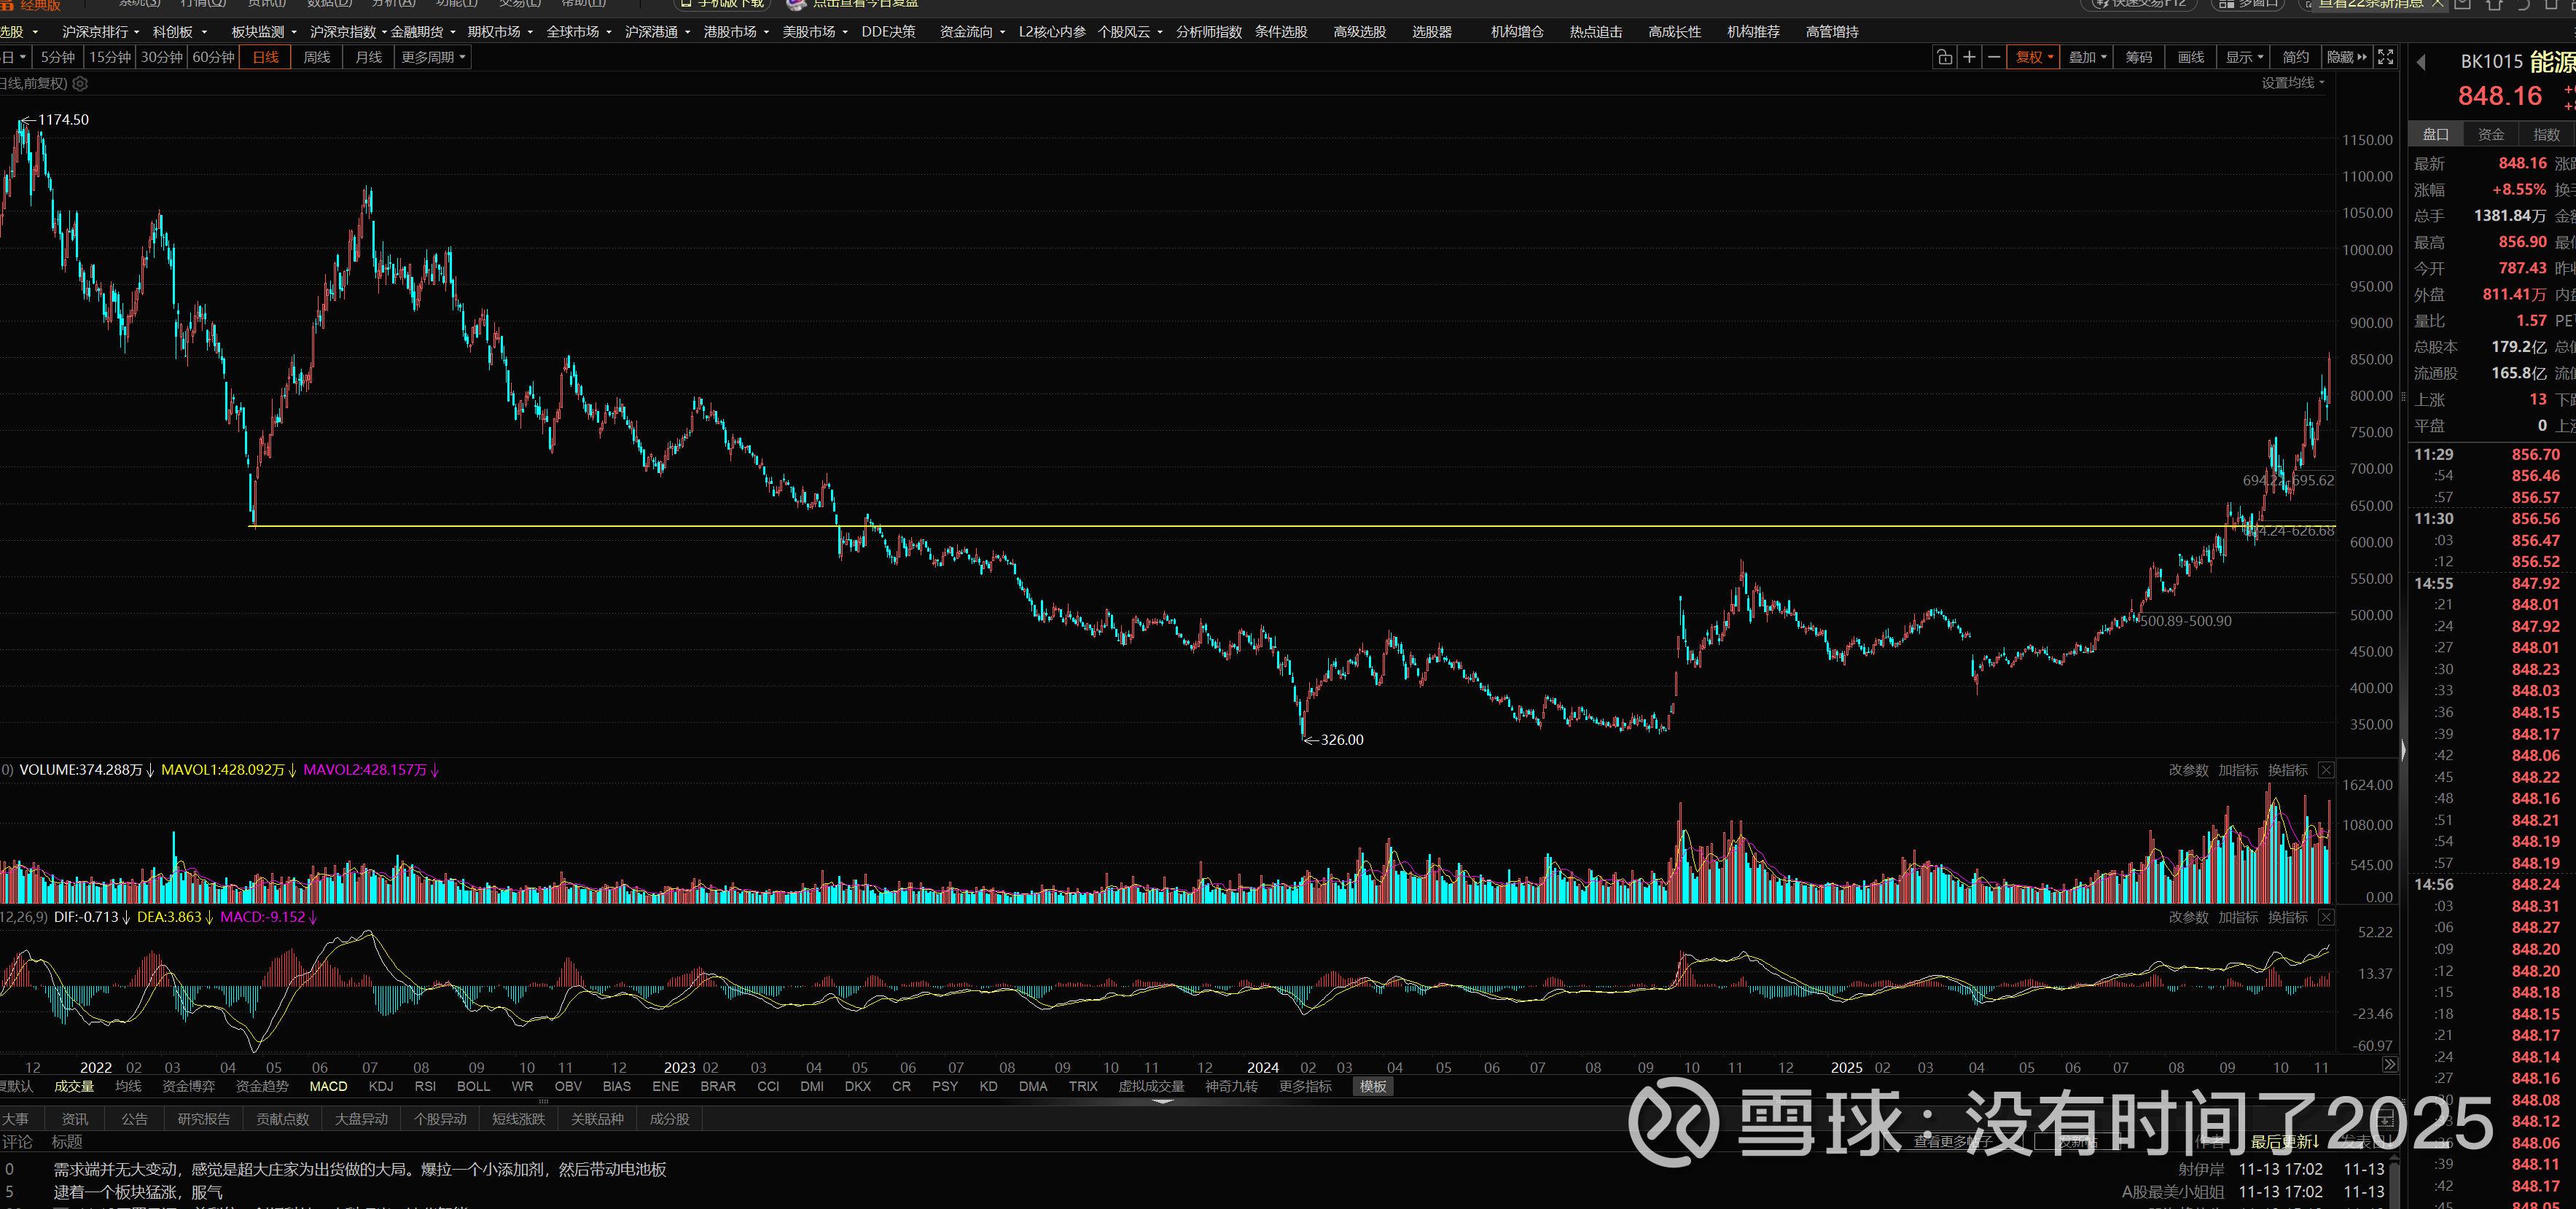Viewport: 2576px width, 1209px height.
Task: Zoom in chart with plus icon
Action: [x=1969, y=57]
